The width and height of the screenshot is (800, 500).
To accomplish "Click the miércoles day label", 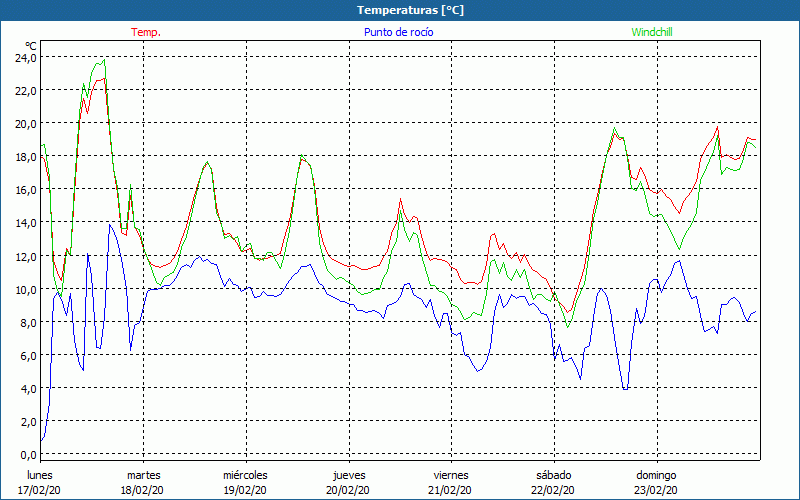I will click(x=245, y=475).
